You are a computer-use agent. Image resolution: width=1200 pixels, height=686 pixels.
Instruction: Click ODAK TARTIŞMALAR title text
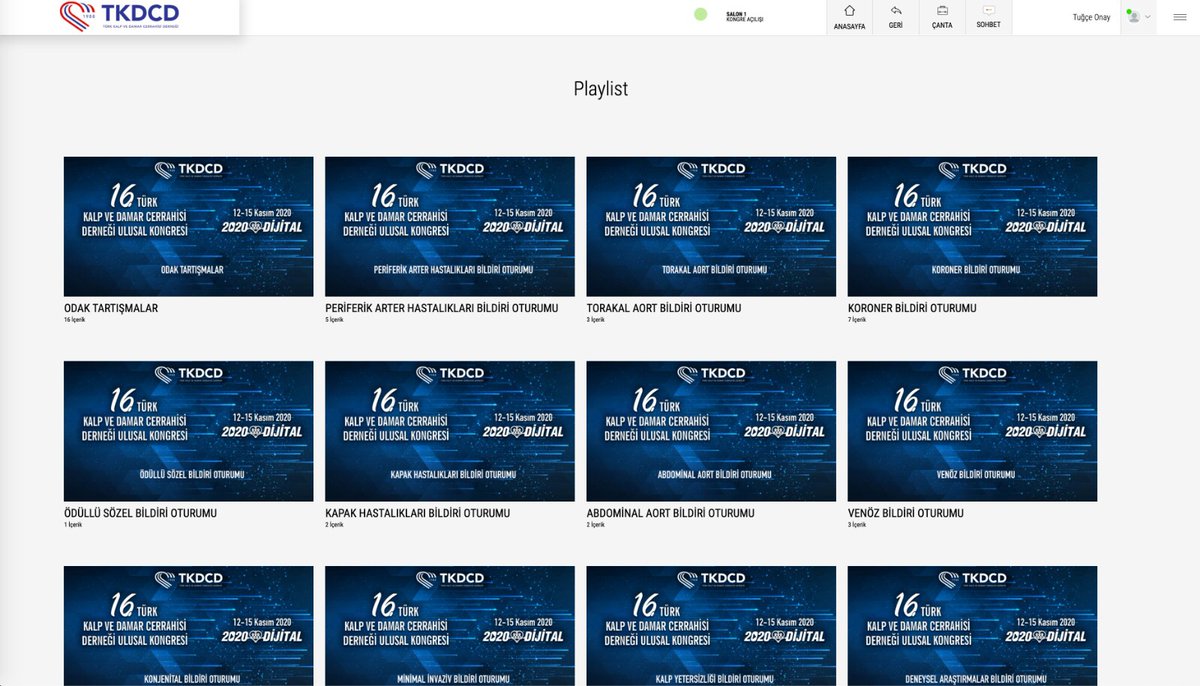point(111,308)
